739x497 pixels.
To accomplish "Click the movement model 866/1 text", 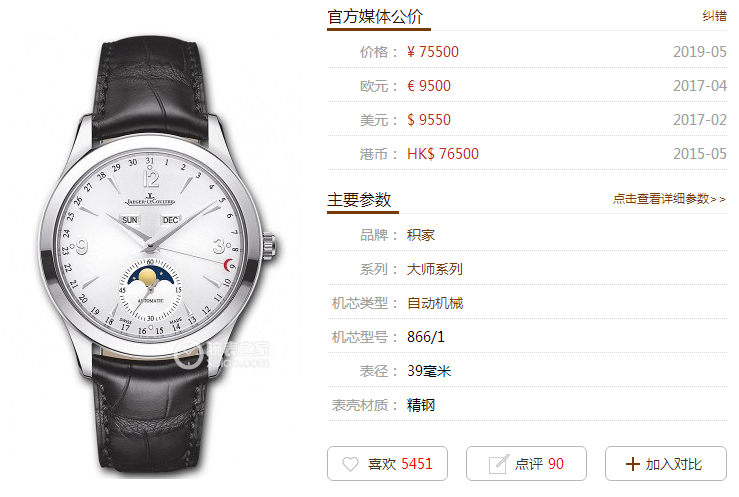I will tap(426, 337).
